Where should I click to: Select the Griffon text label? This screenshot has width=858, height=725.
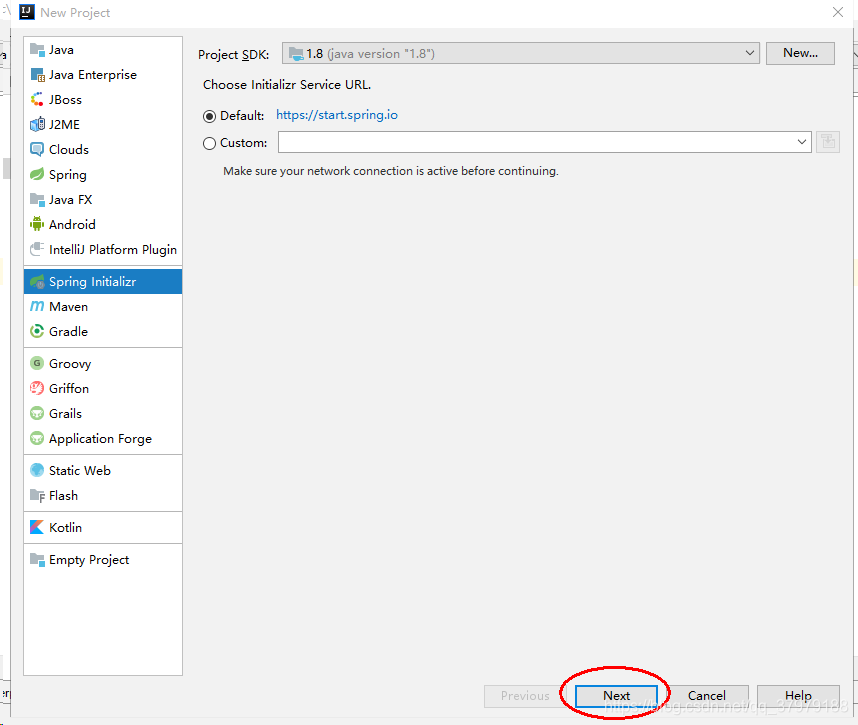pyautogui.click(x=68, y=388)
